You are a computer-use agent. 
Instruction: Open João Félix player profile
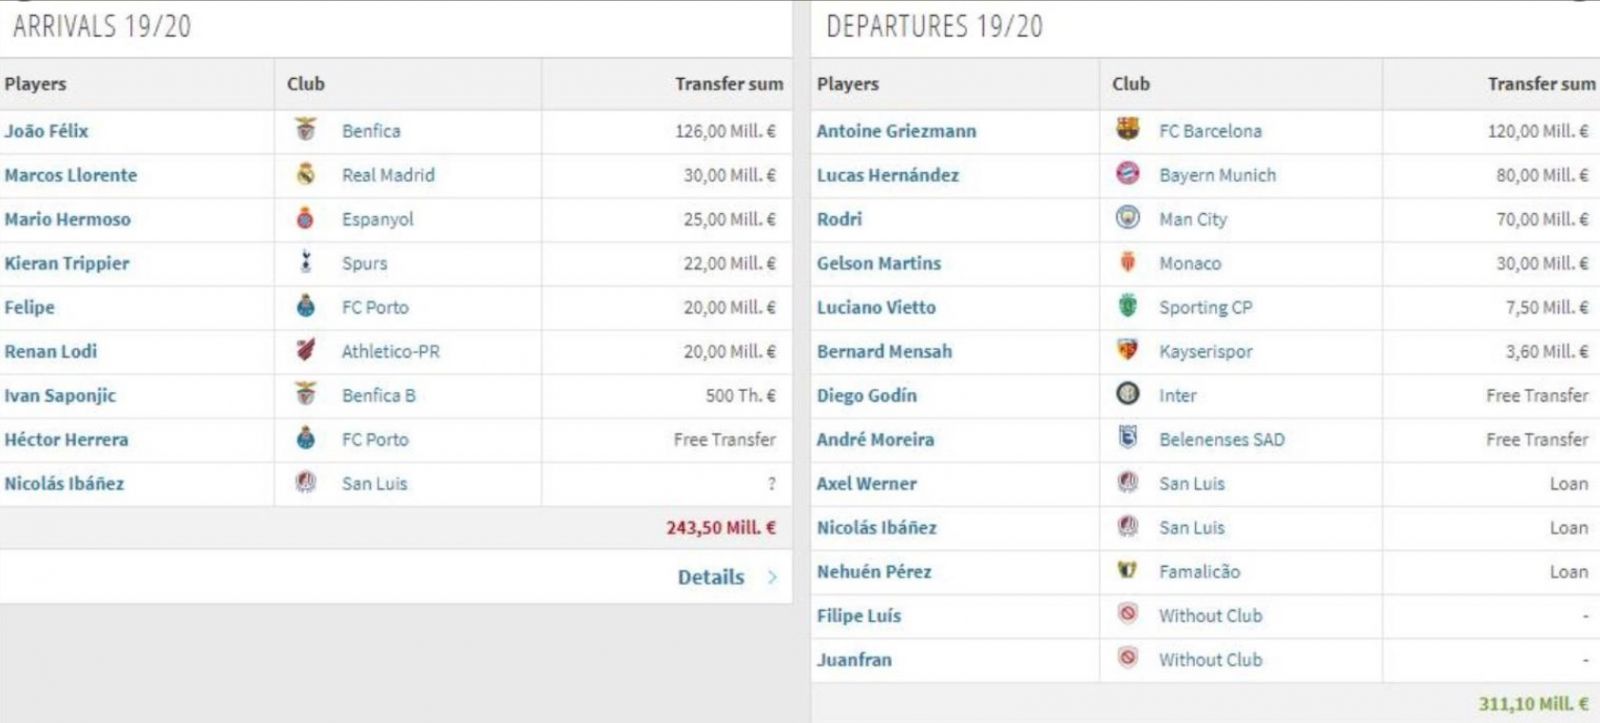coord(46,131)
